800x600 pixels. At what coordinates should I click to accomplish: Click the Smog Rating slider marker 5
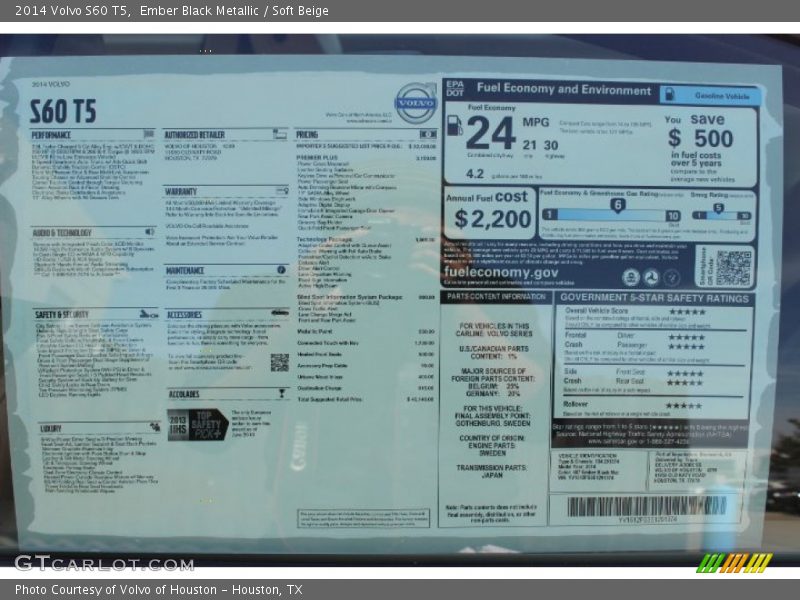click(x=718, y=208)
